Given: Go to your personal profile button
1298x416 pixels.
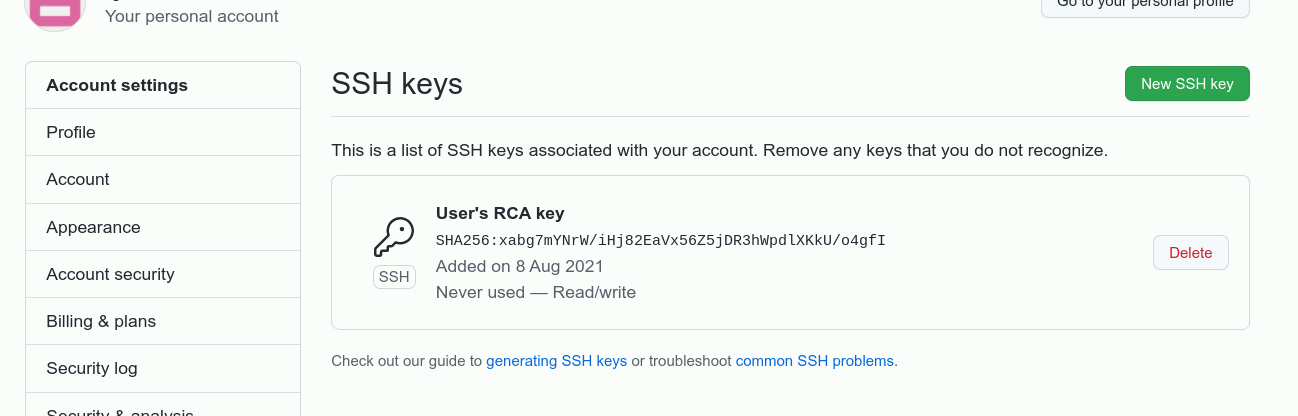Looking at the screenshot, I should [x=1145, y=6].
